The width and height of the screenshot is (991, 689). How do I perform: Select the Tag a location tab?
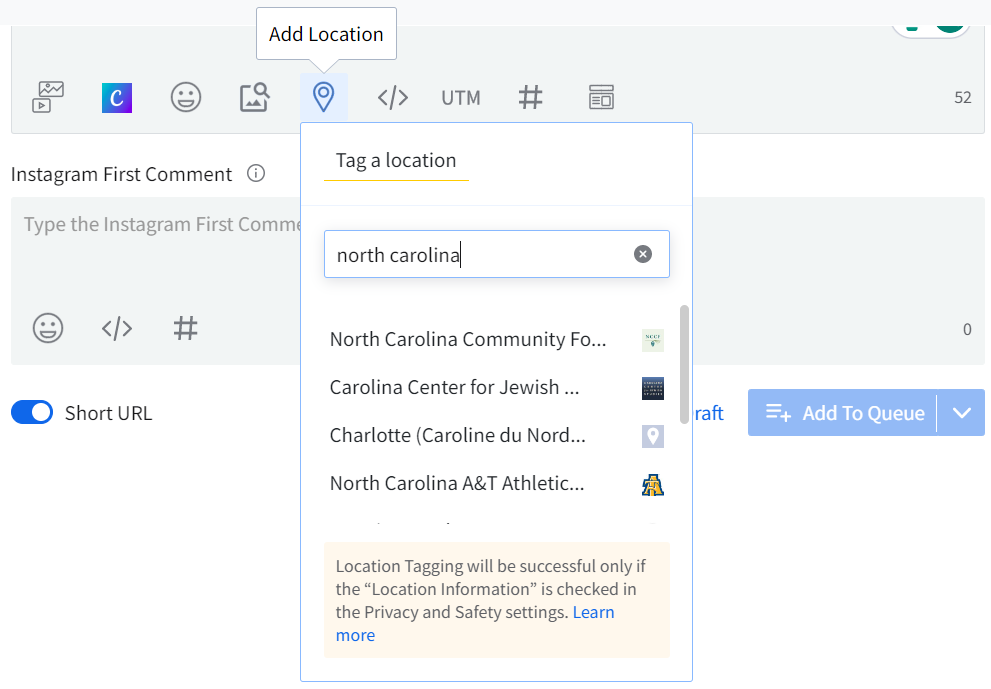pos(396,161)
